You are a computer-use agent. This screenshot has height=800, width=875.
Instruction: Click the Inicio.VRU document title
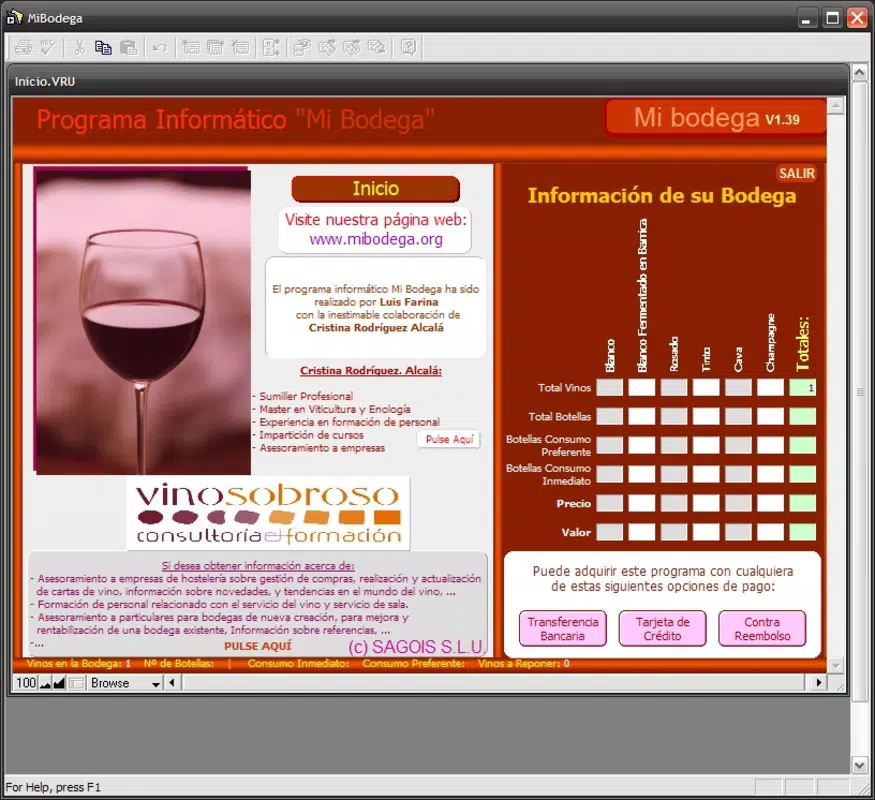click(45, 81)
